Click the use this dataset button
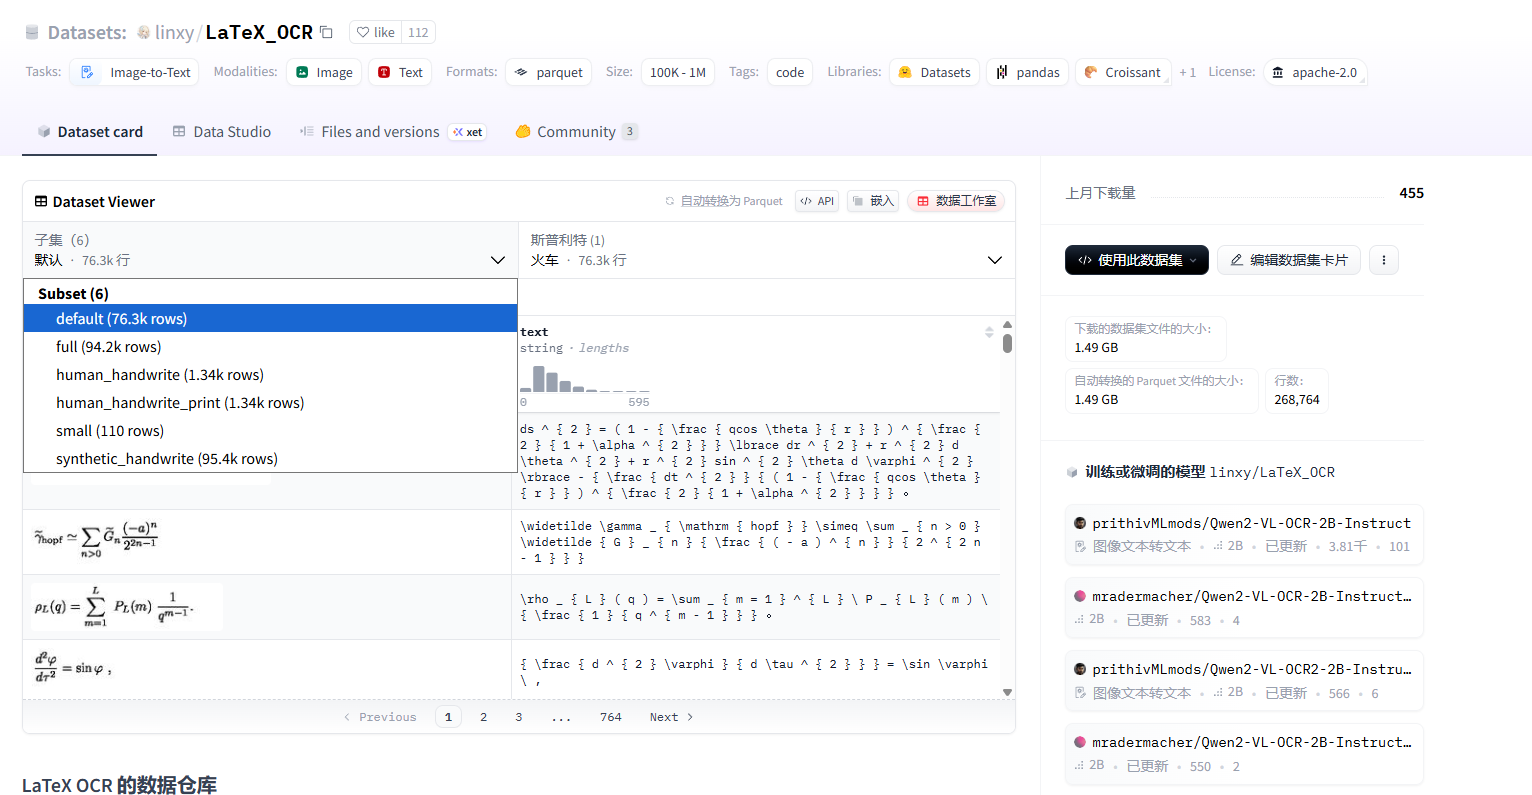1532x795 pixels. pos(1136,260)
